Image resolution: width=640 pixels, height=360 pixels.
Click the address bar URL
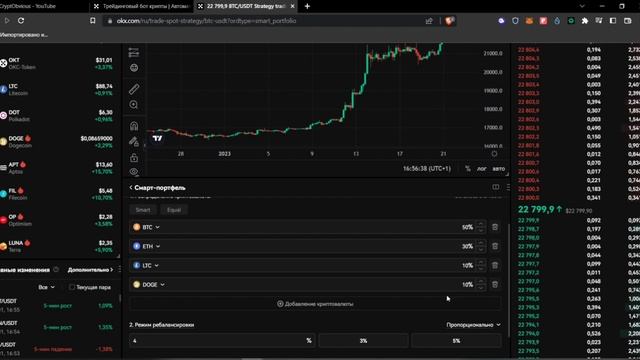(x=207, y=21)
